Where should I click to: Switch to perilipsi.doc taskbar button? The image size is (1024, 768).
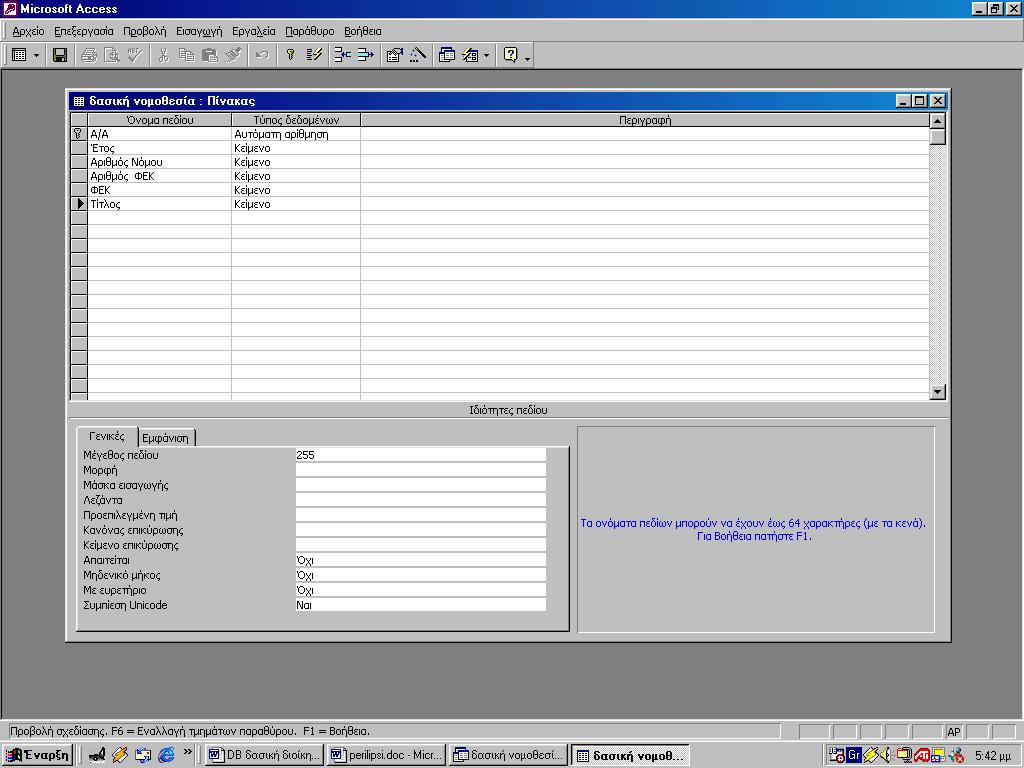click(387, 756)
